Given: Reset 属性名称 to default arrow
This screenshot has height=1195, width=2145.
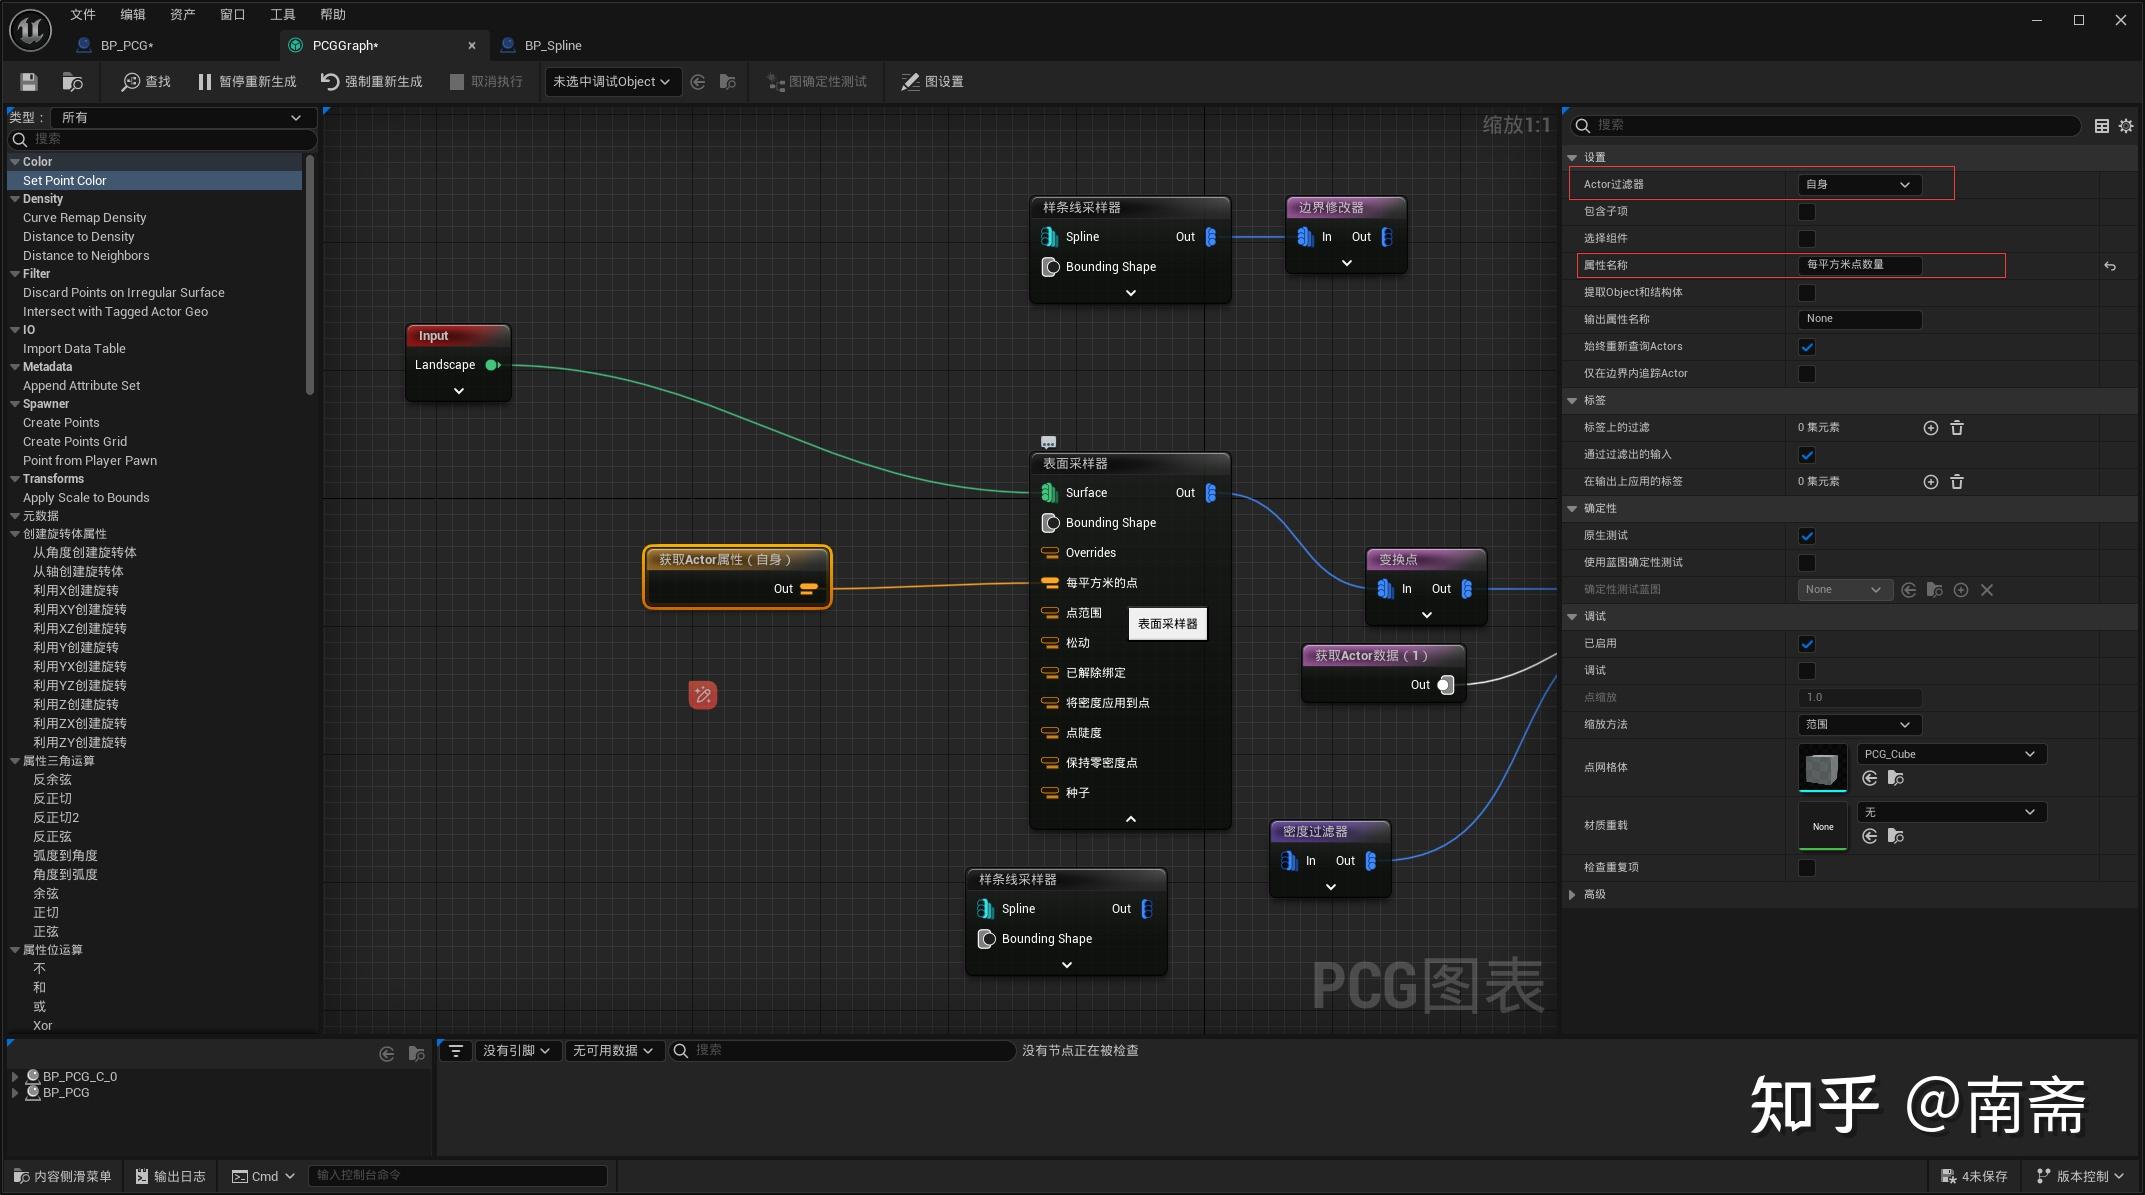Looking at the screenshot, I should click(2109, 266).
